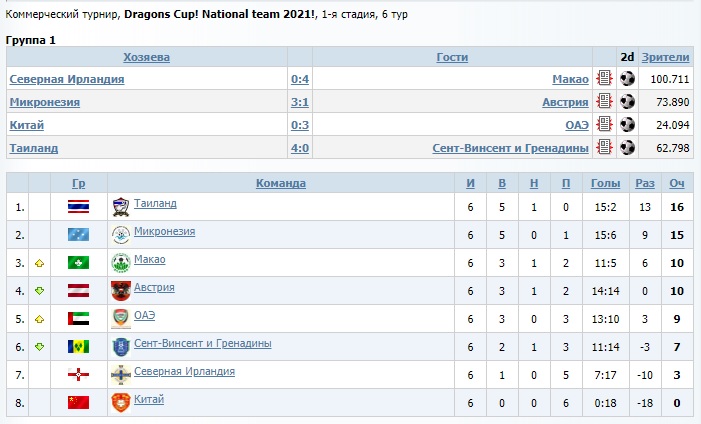Click the Thailand flag icon
Screen dimensions: 701x424
tap(78, 206)
